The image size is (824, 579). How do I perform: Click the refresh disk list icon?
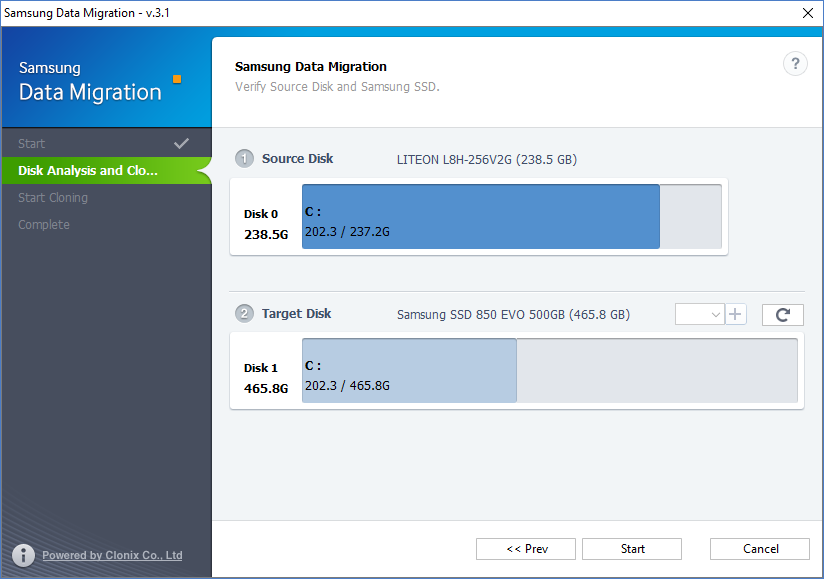782,315
